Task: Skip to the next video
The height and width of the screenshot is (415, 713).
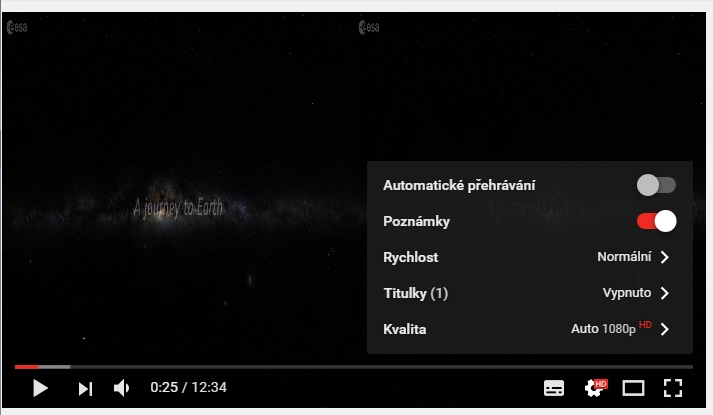Action: (85, 389)
